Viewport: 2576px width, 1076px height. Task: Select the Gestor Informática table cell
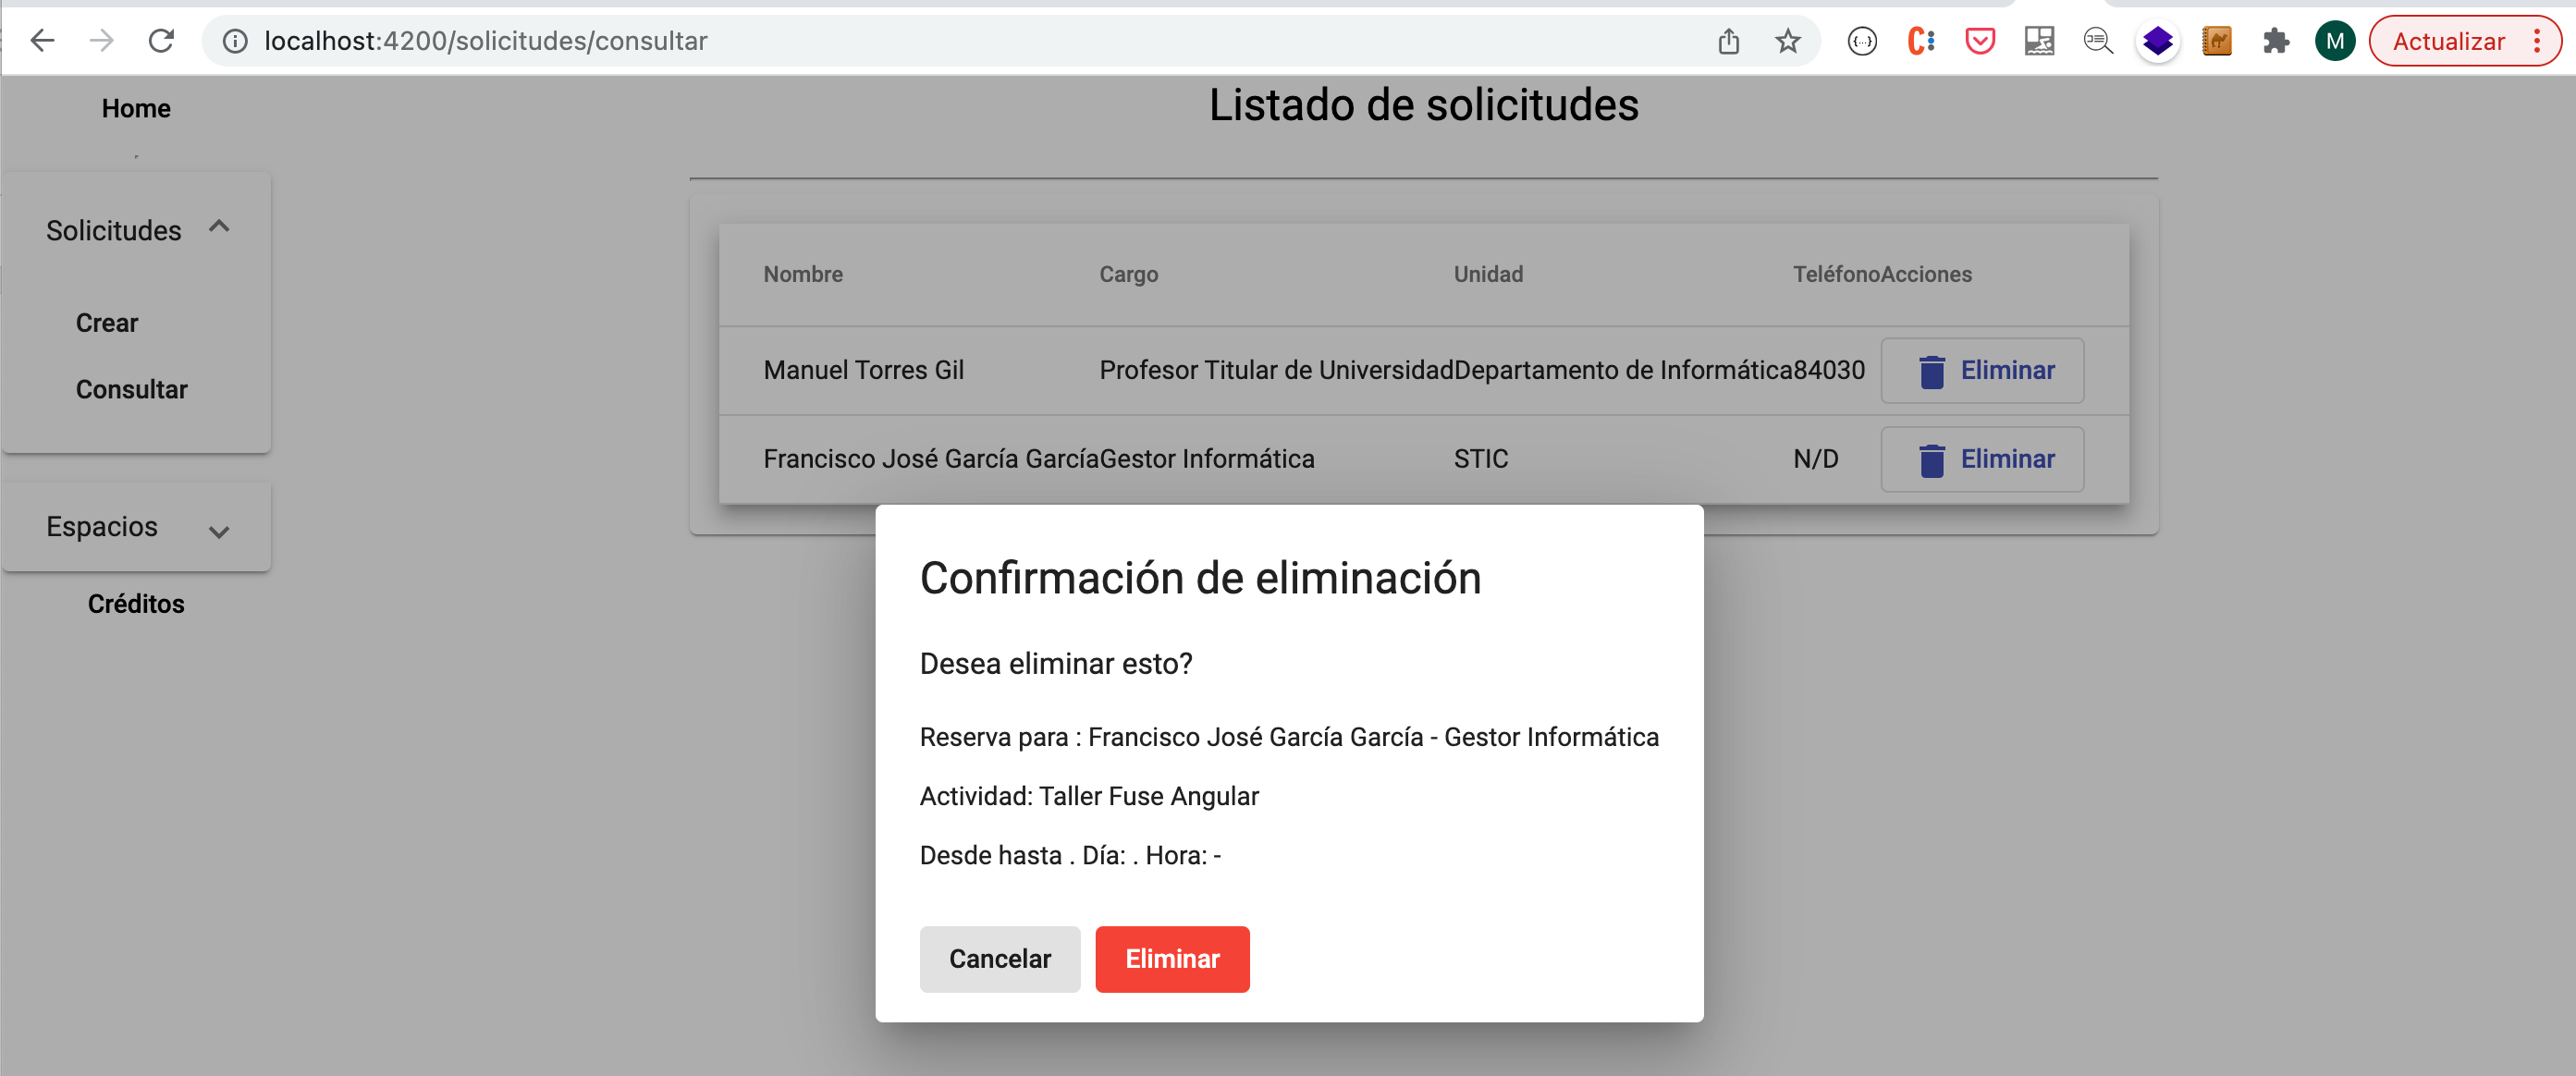pos(1207,460)
